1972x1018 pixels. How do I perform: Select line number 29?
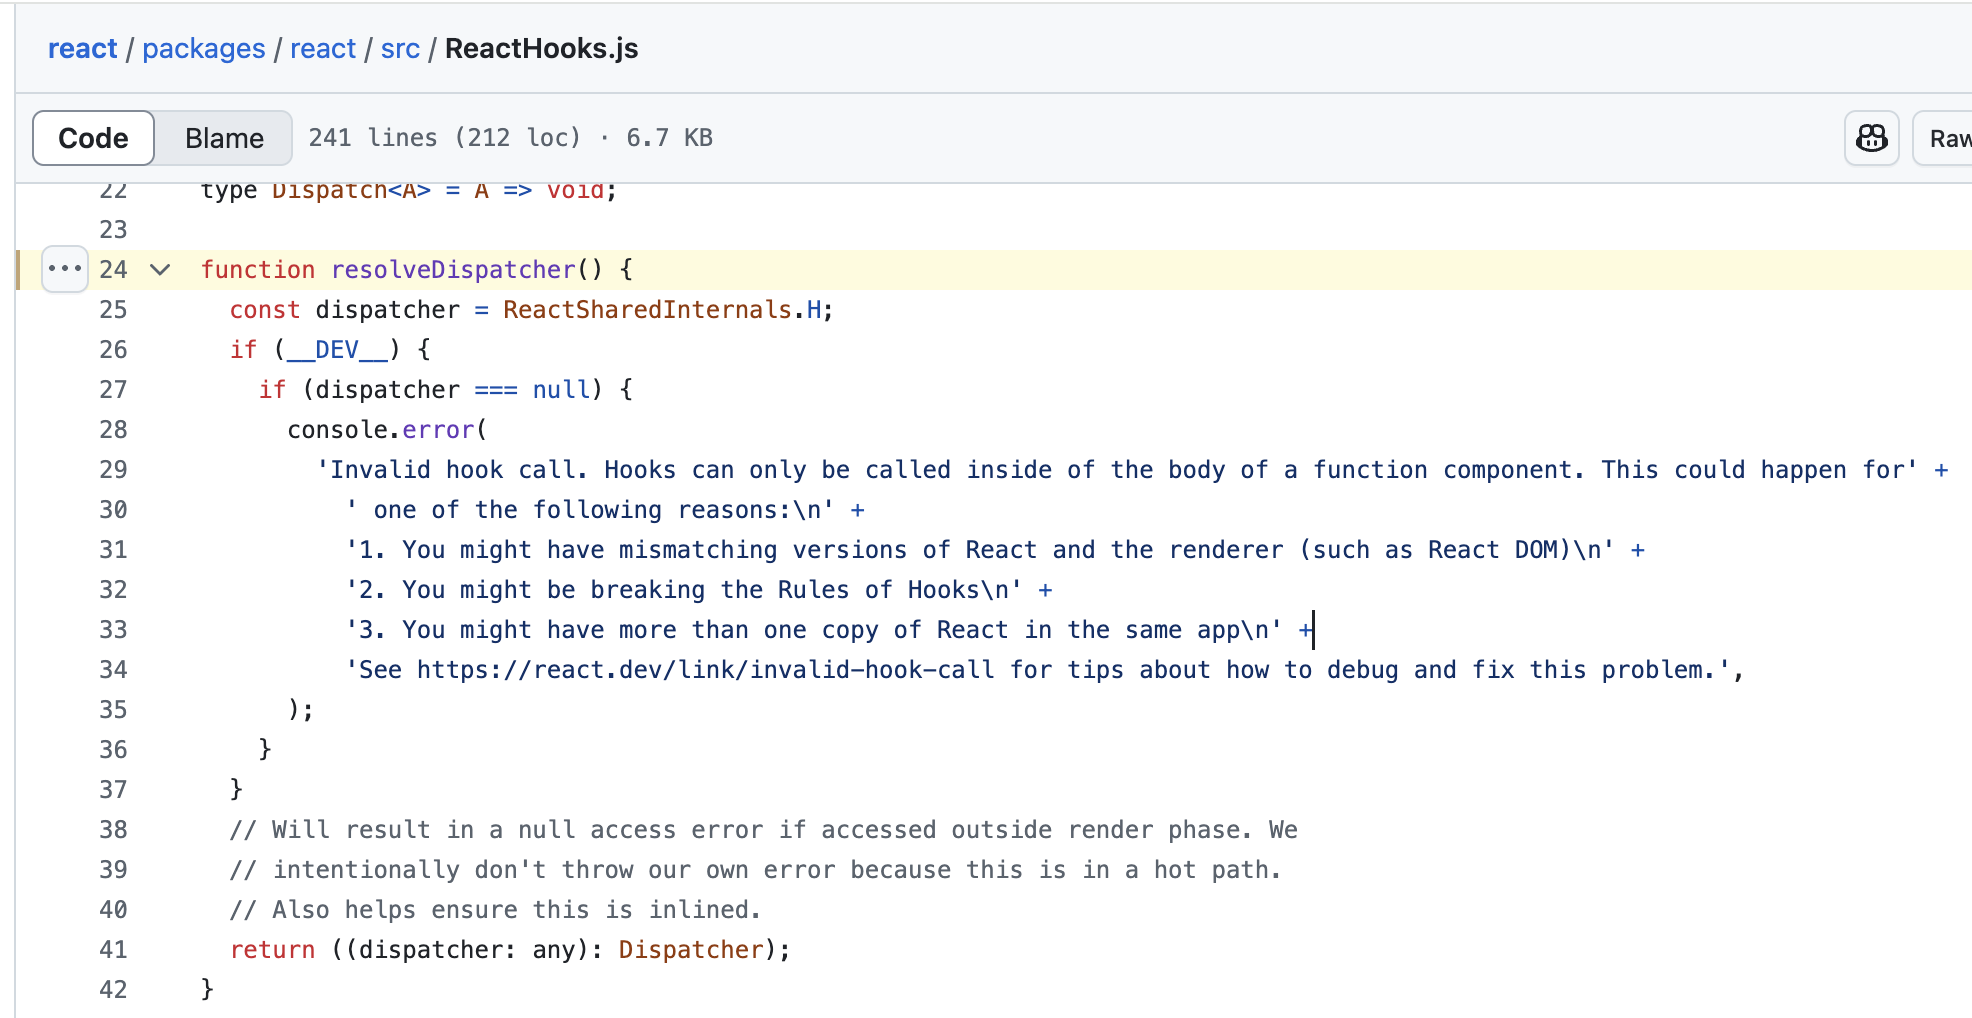[x=113, y=470]
